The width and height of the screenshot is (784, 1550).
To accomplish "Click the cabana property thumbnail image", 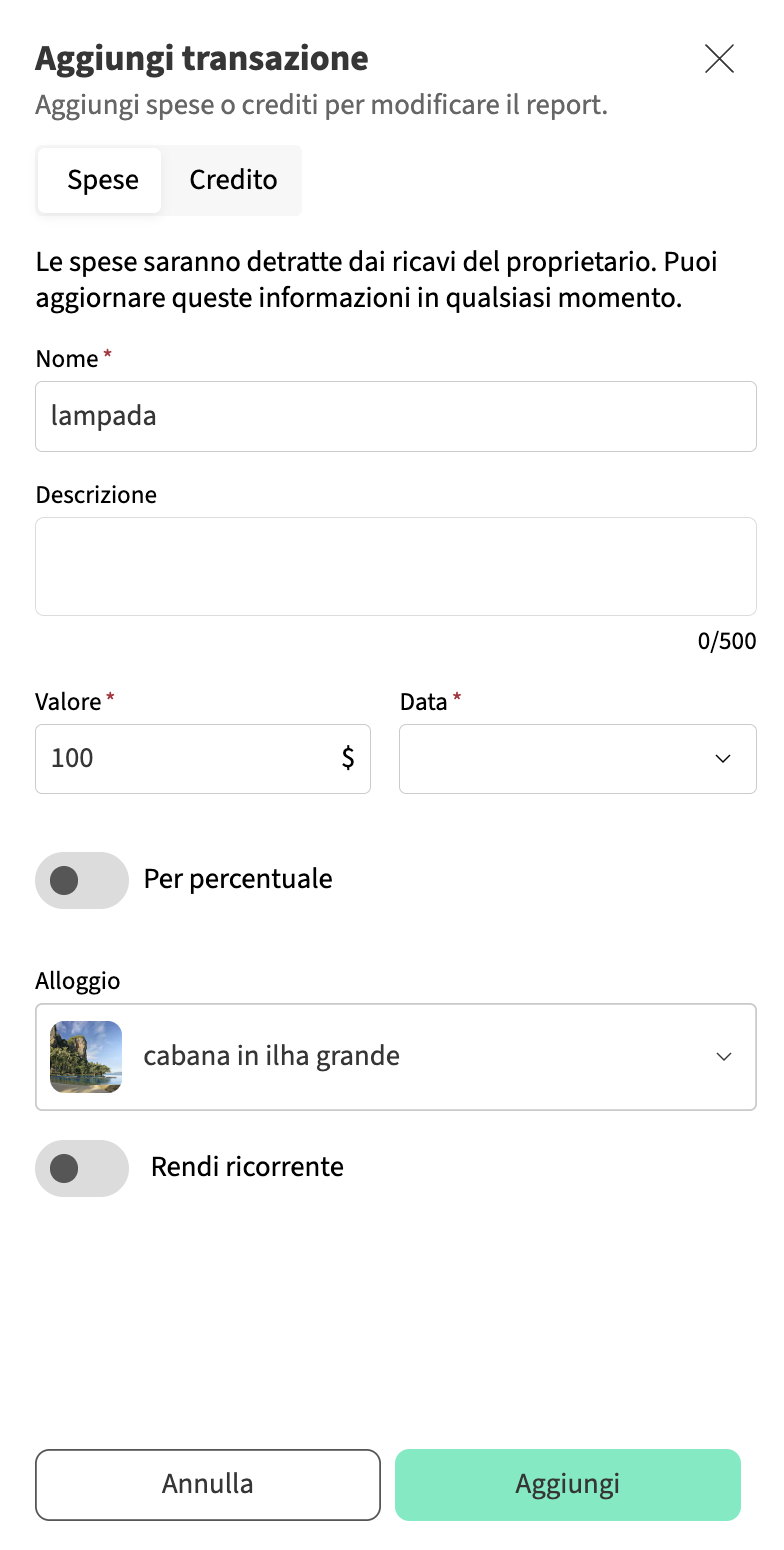I will [86, 1057].
